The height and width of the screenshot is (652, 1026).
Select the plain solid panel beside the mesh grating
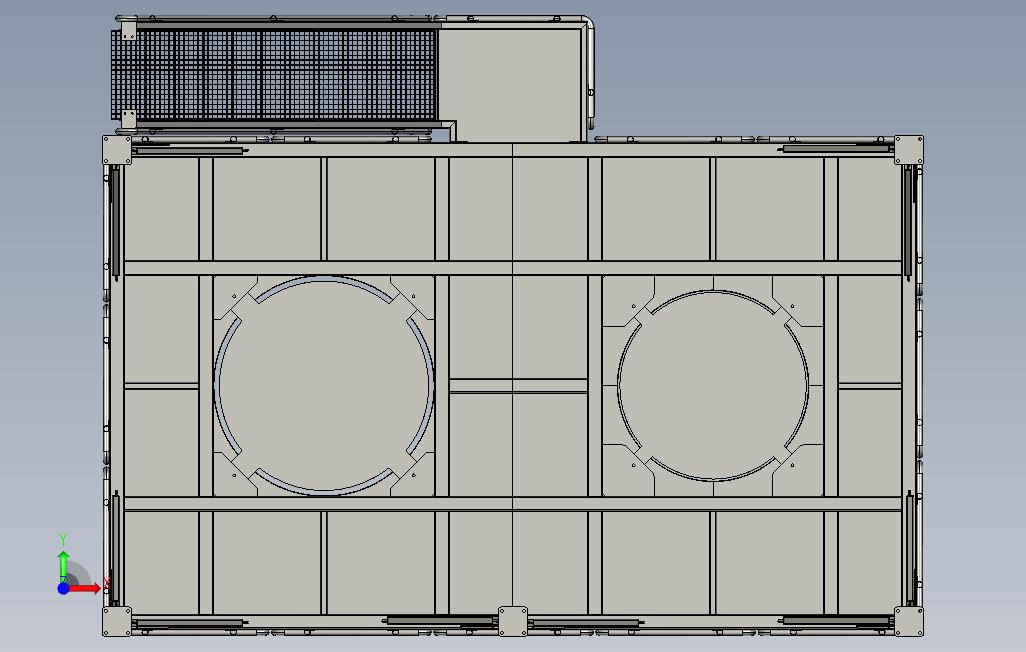(511, 84)
